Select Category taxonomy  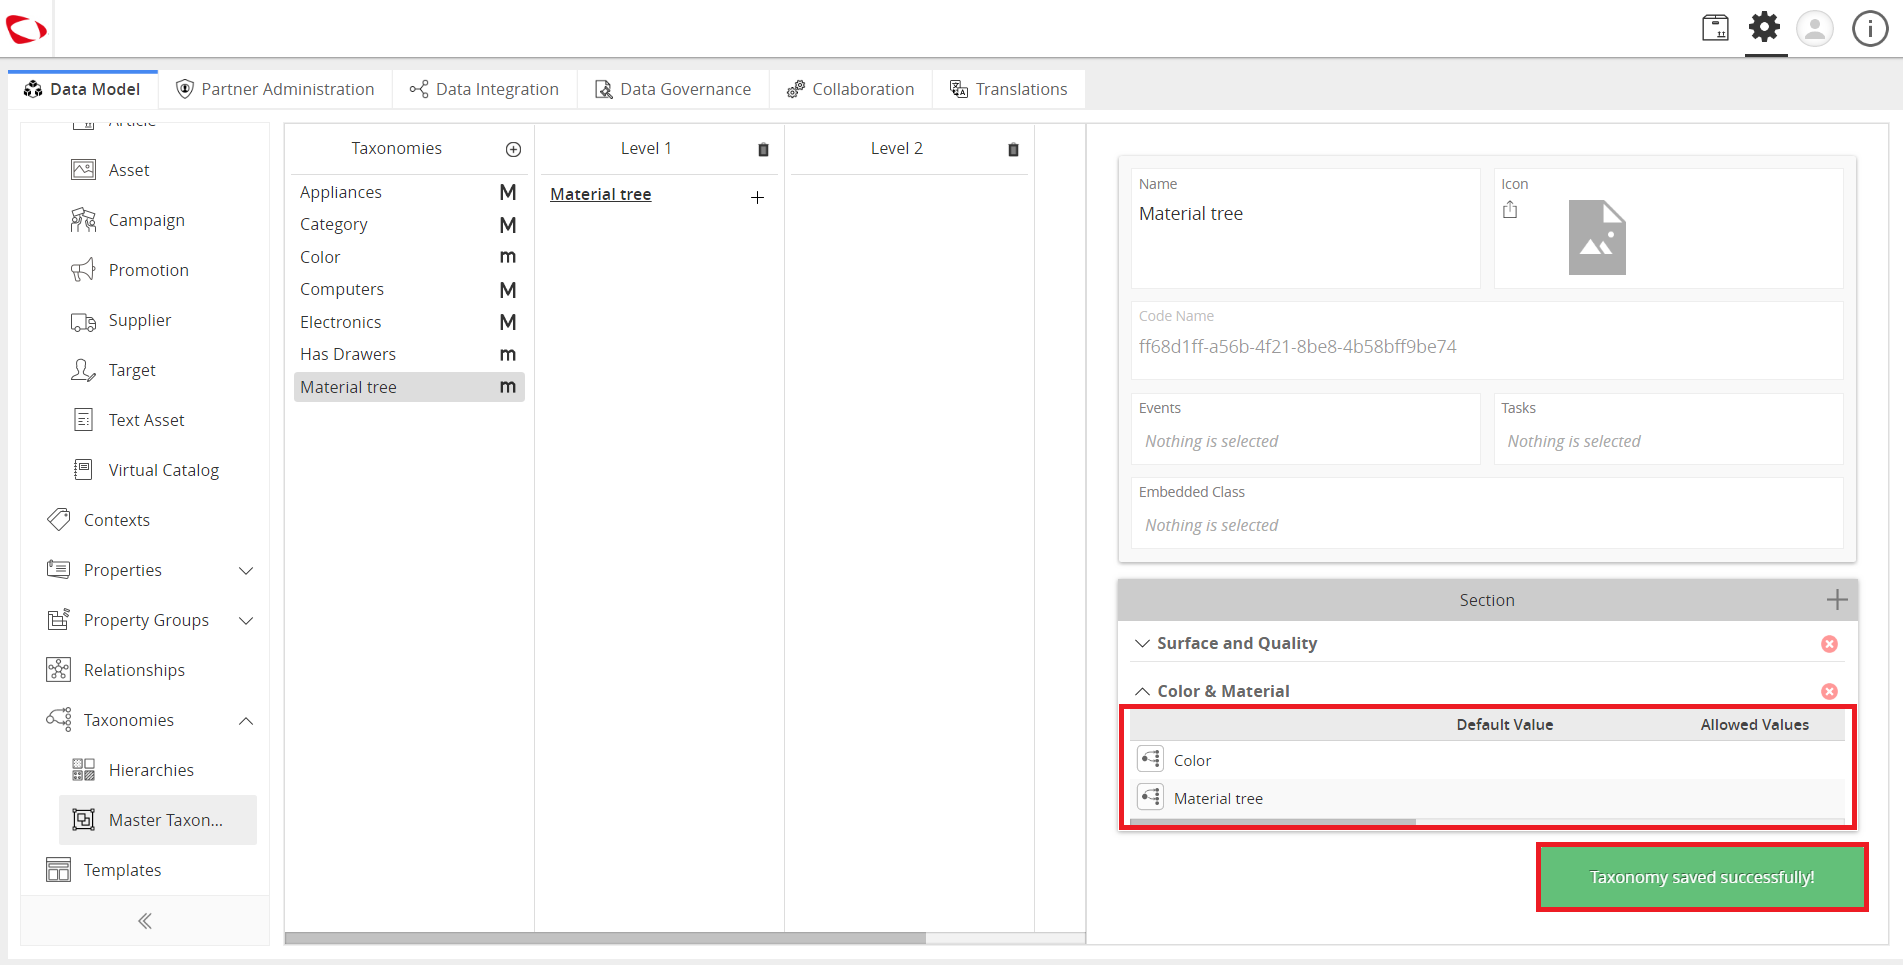click(409, 225)
